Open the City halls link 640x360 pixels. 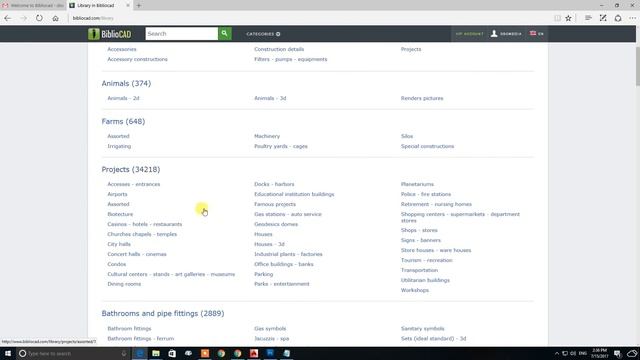(x=119, y=244)
